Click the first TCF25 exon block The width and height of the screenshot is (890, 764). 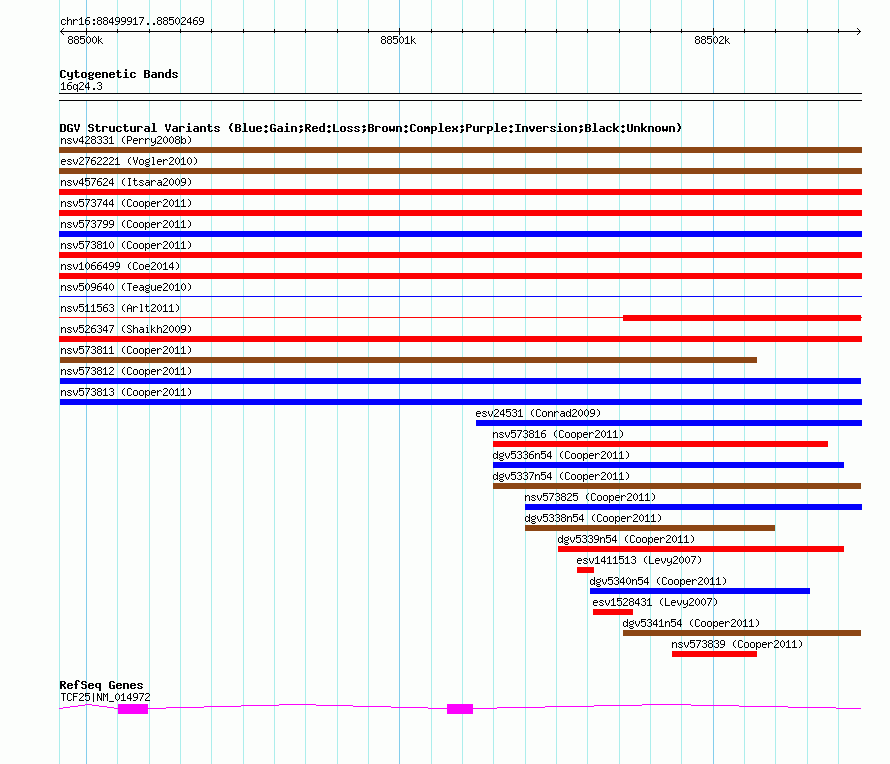pyautogui.click(x=133, y=709)
